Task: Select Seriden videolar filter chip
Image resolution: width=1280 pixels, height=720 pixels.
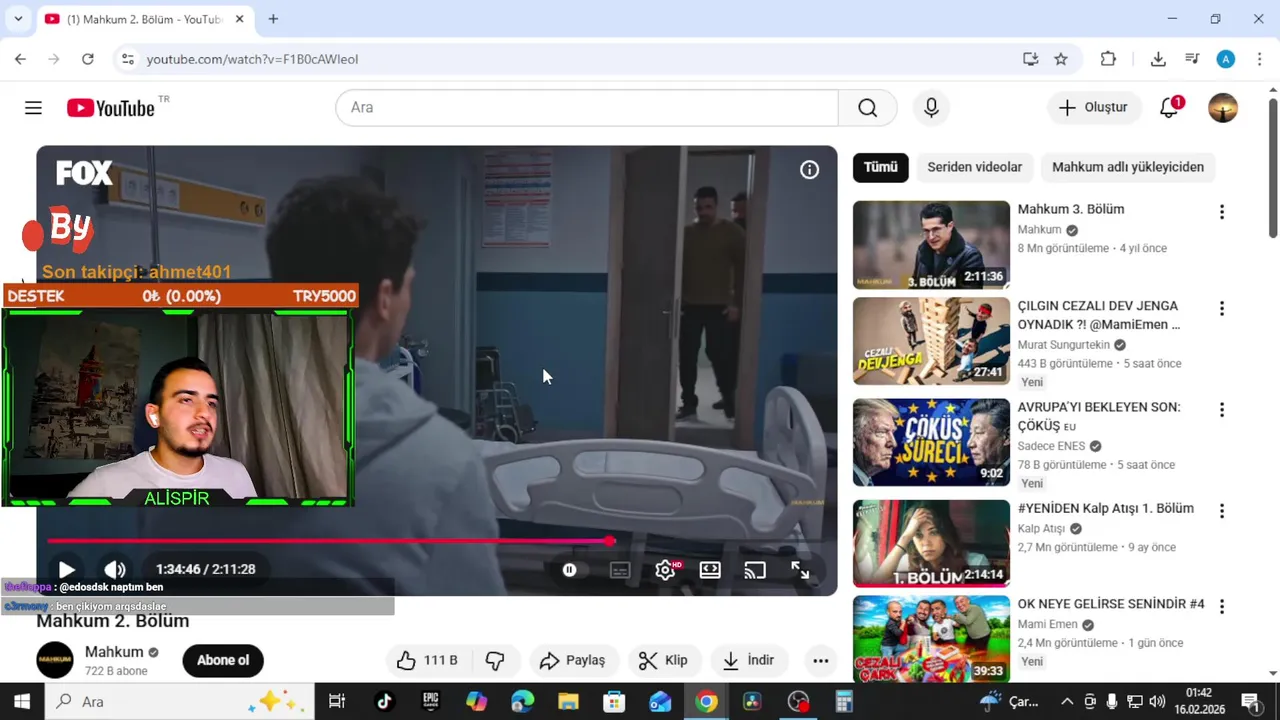Action: coord(974,167)
